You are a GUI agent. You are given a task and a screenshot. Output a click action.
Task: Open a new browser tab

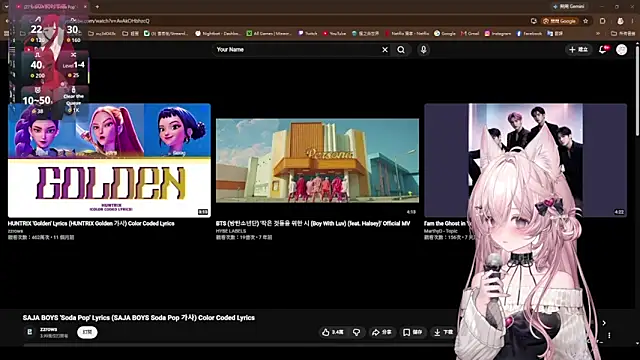pos(97,7)
